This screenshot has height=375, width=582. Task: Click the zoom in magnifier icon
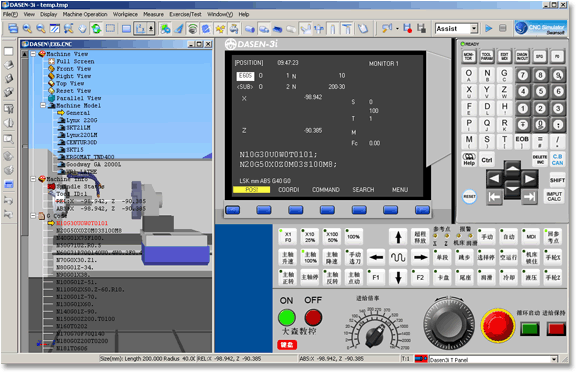coord(27,28)
